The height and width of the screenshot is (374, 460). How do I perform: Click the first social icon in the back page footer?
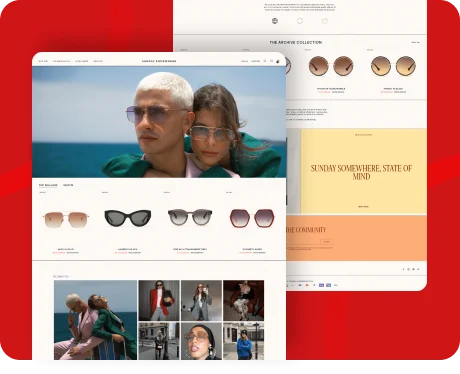403,269
